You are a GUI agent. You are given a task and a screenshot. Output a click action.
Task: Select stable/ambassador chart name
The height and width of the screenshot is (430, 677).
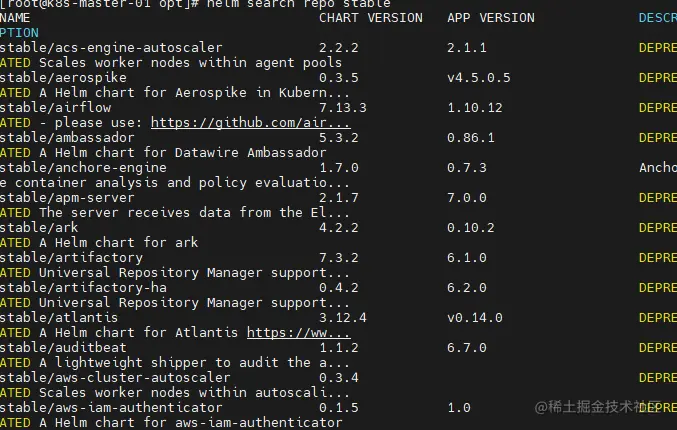[67, 138]
